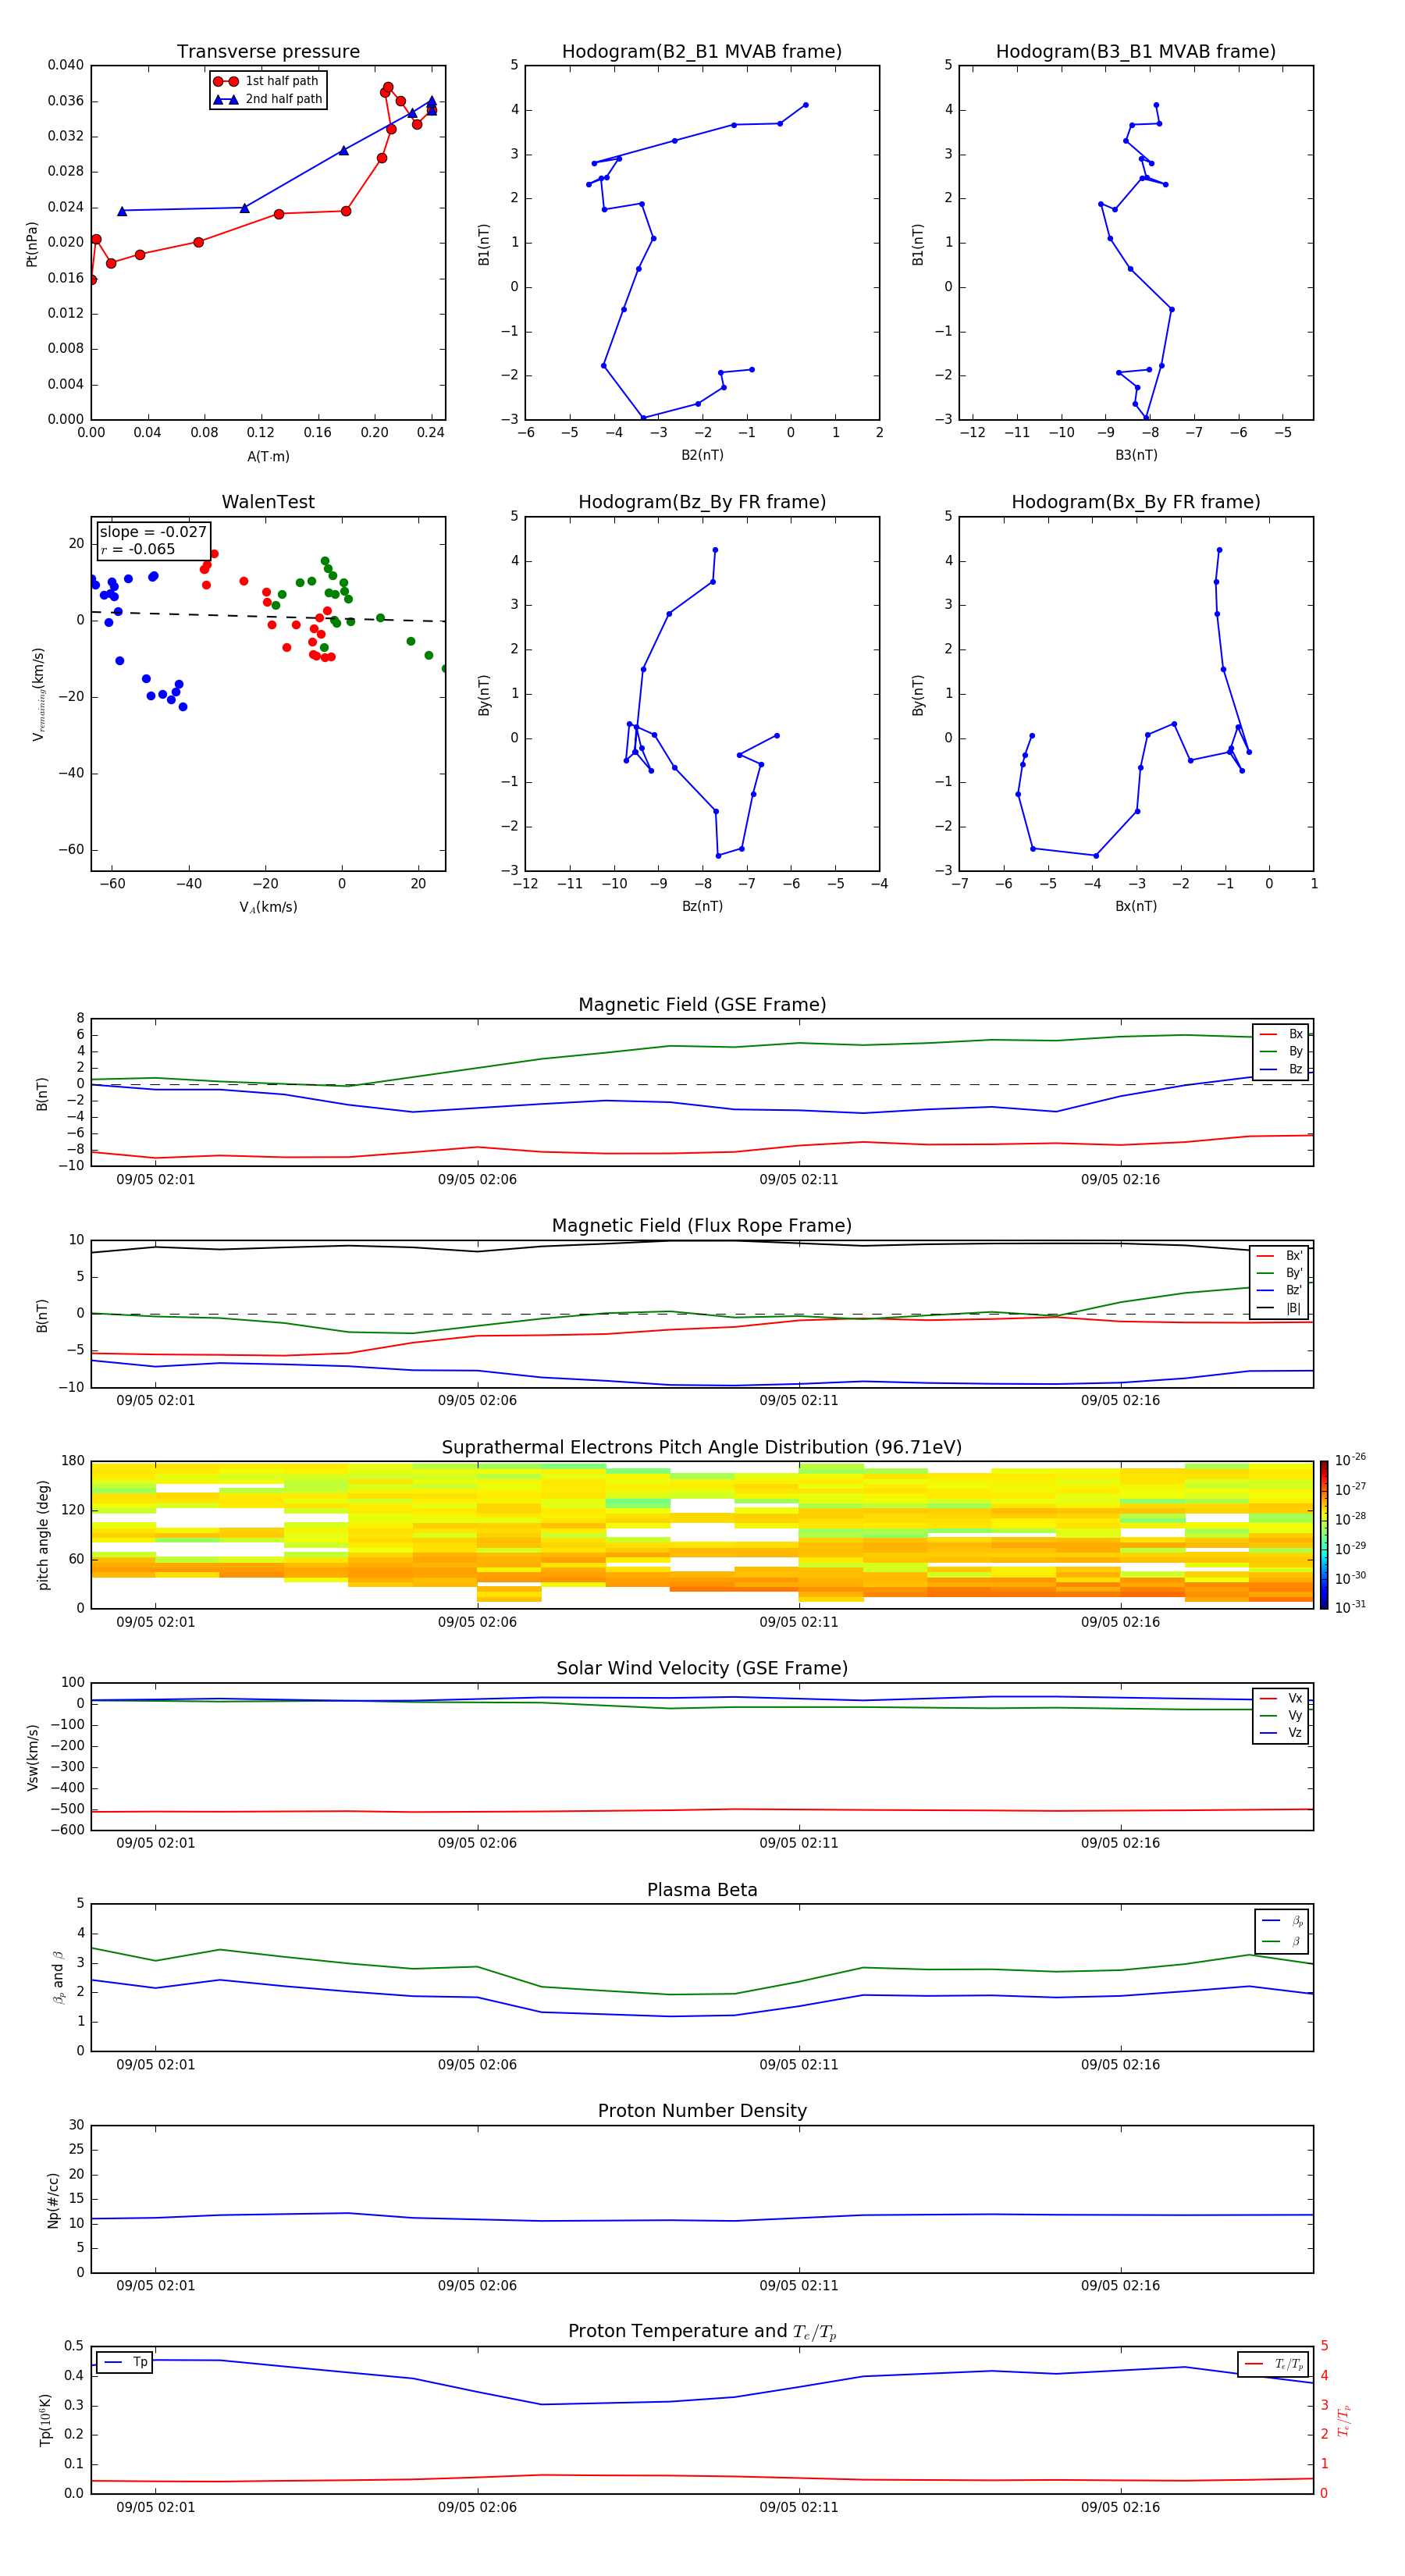This screenshot has width=1405, height=2576.
Task: Click the 'Proton Temperature and Te/Tp' title
Action: (x=702, y=2332)
